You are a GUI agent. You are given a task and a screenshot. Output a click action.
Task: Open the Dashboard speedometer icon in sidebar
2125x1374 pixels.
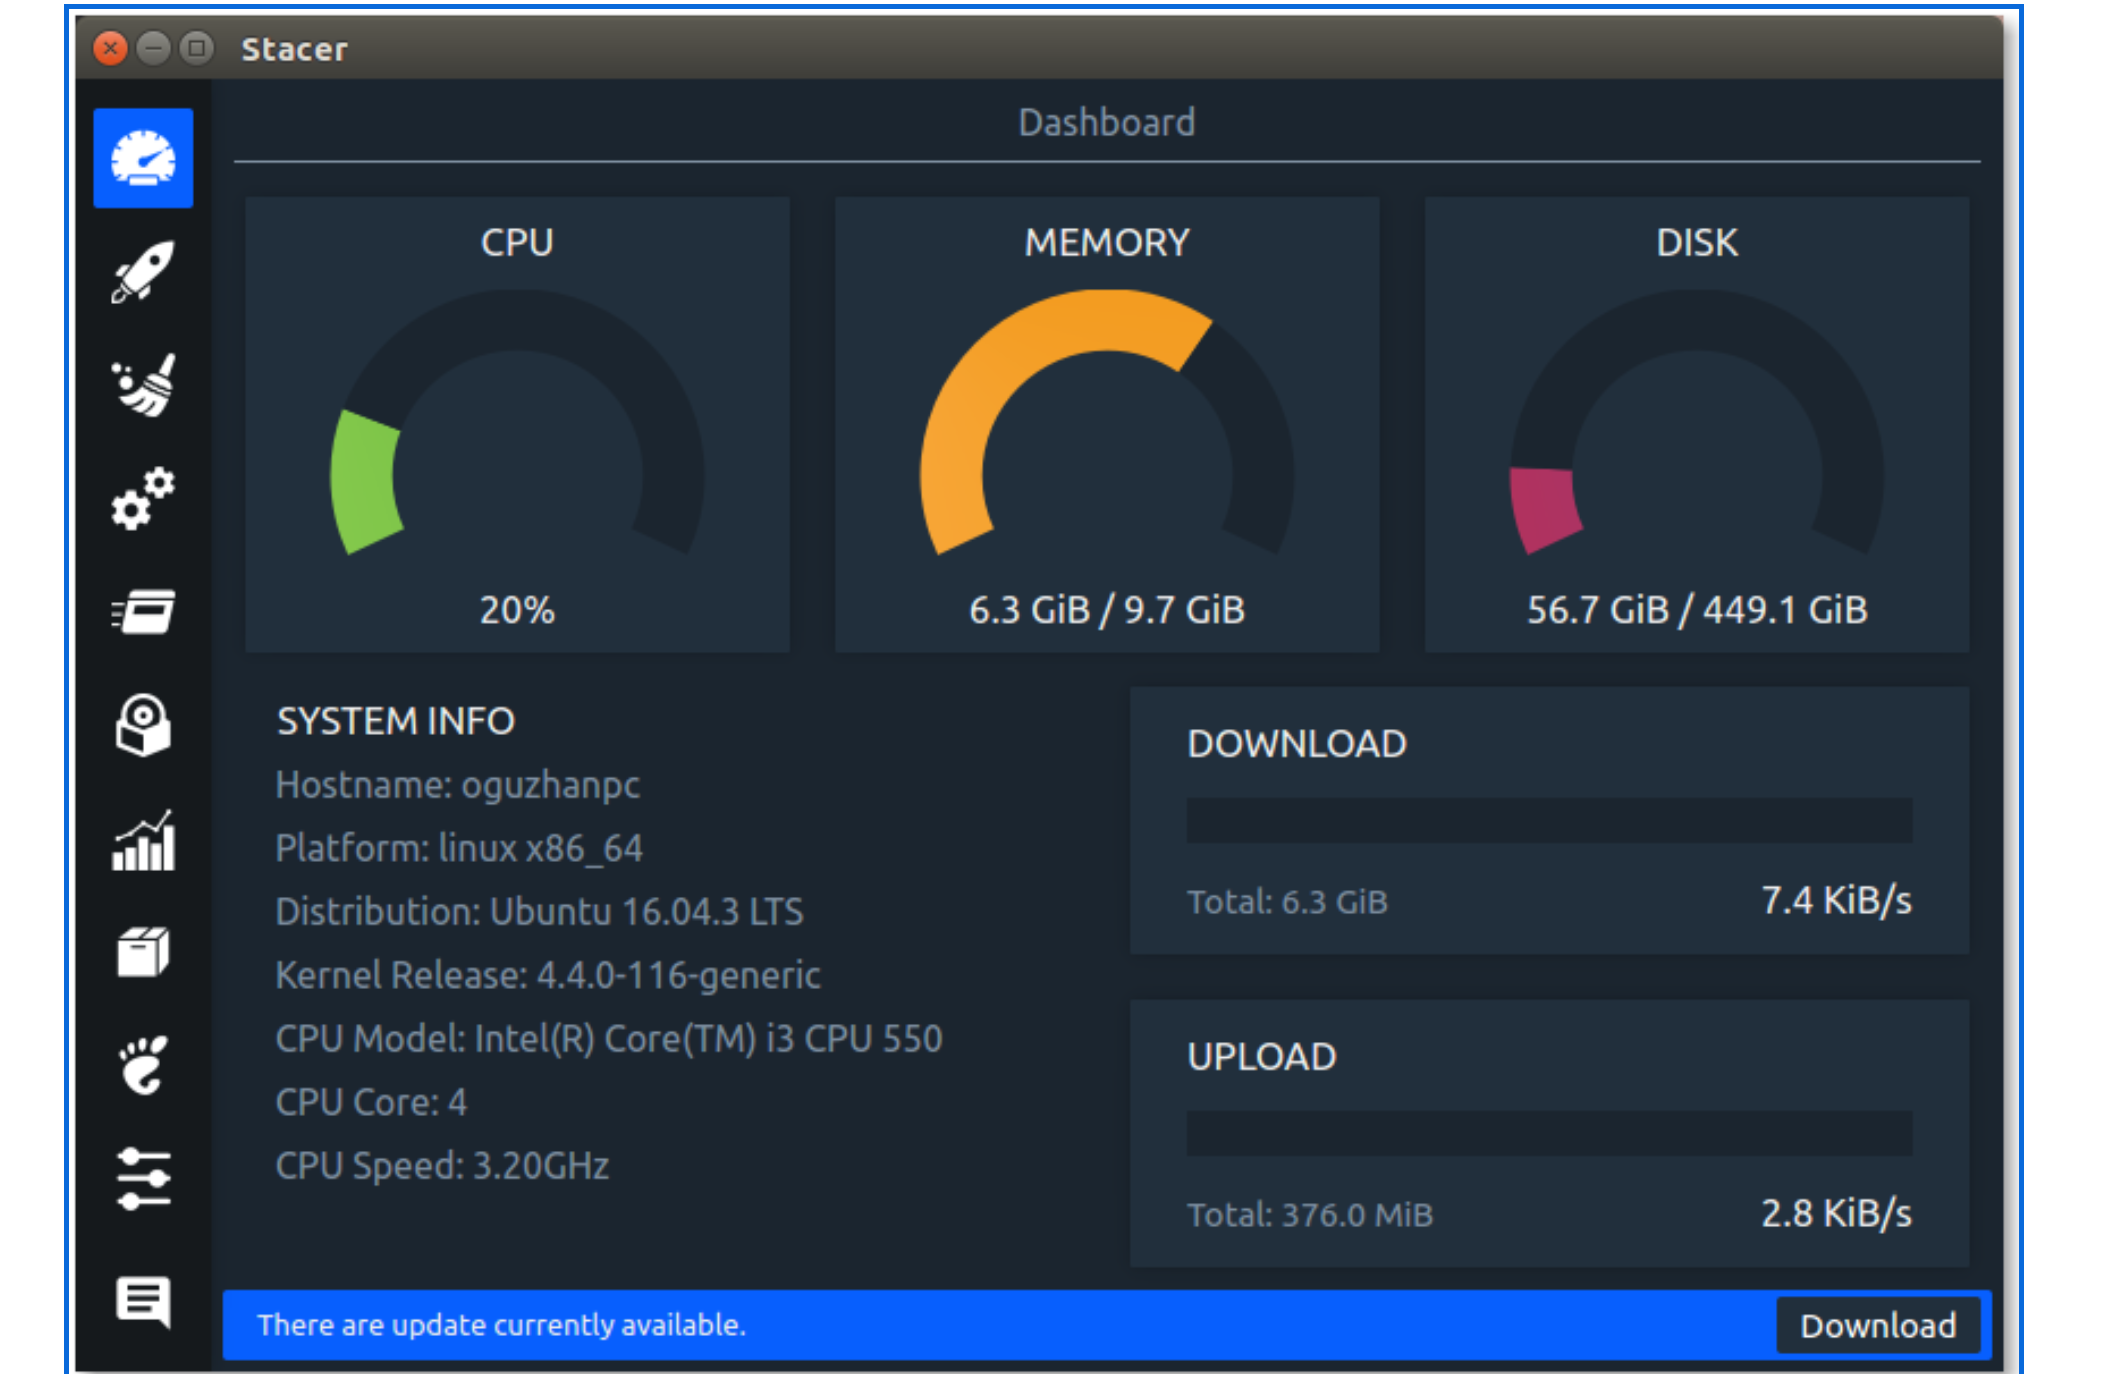pos(143,158)
